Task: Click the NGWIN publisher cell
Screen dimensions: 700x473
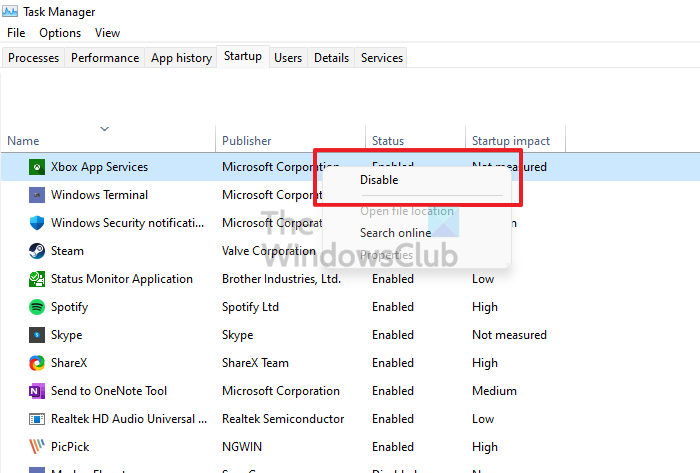Action: tap(242, 447)
